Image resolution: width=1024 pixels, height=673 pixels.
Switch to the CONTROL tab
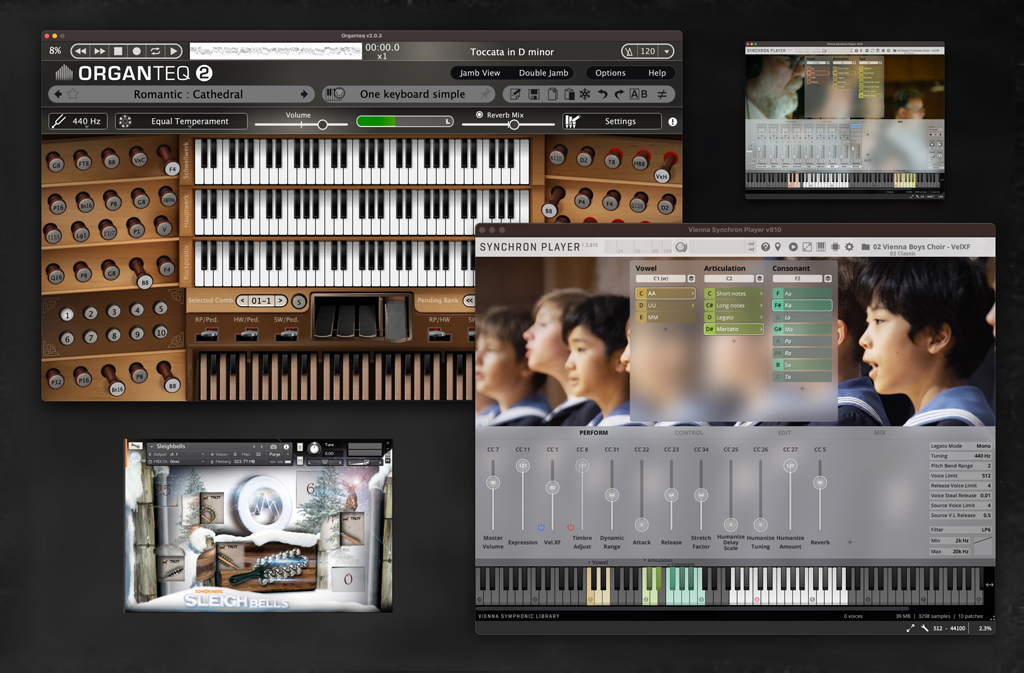tap(689, 433)
